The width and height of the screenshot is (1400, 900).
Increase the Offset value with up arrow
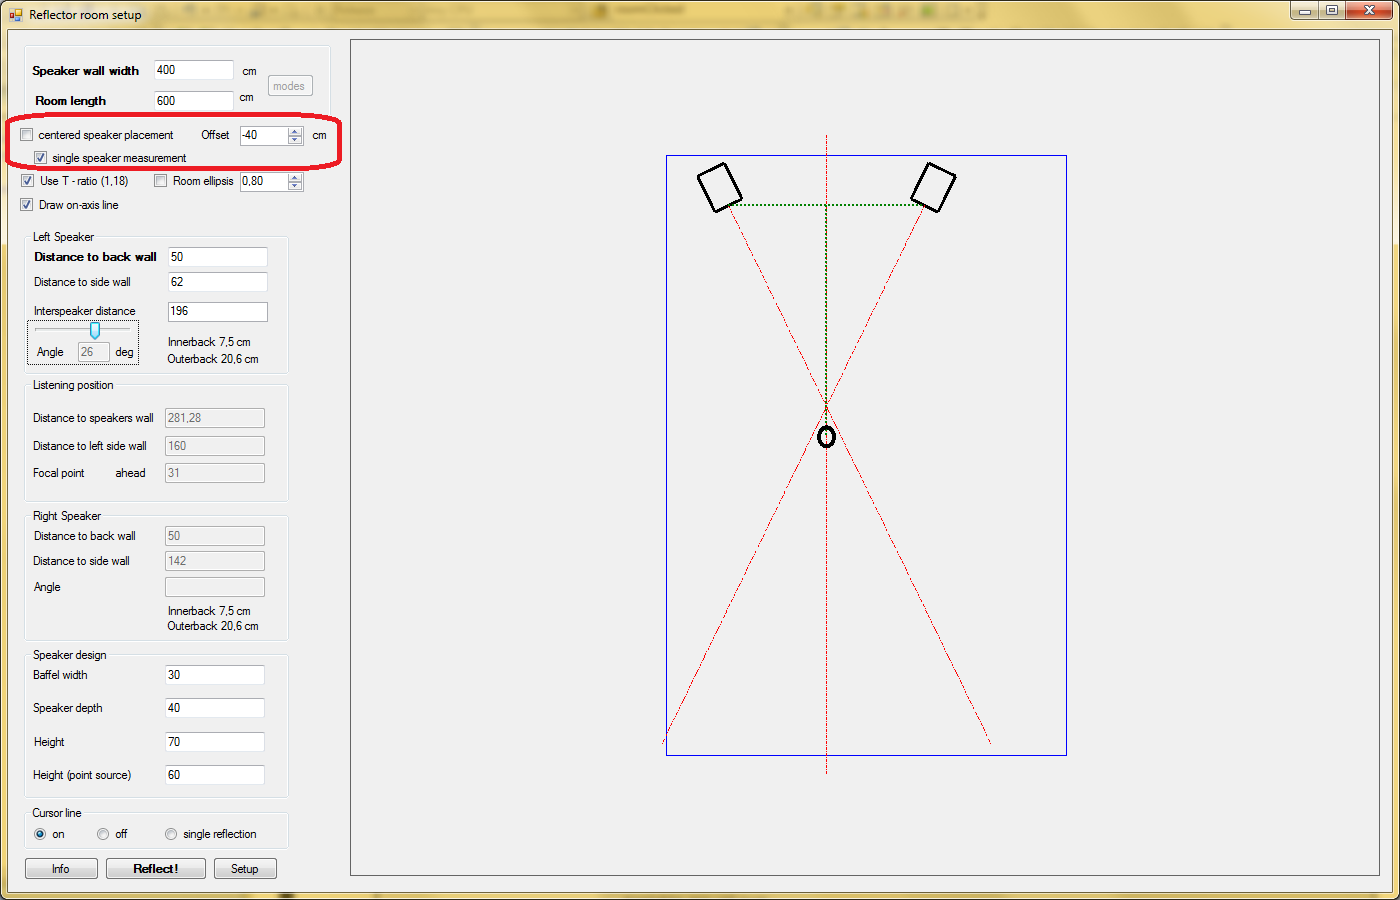295,131
